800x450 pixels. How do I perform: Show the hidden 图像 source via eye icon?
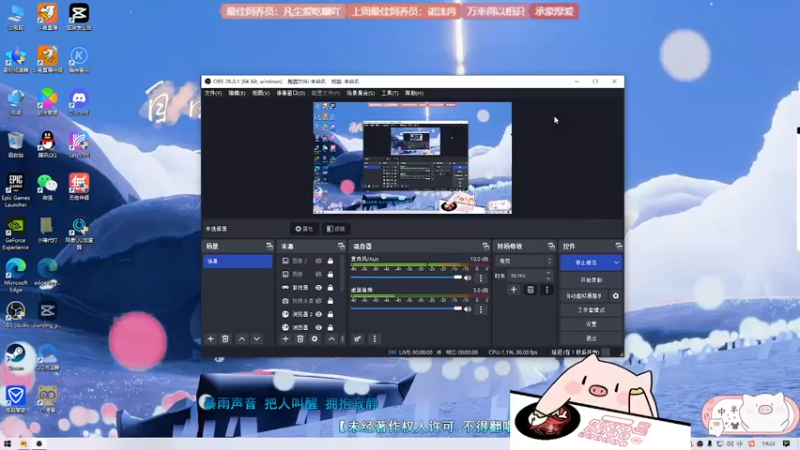[x=318, y=274]
